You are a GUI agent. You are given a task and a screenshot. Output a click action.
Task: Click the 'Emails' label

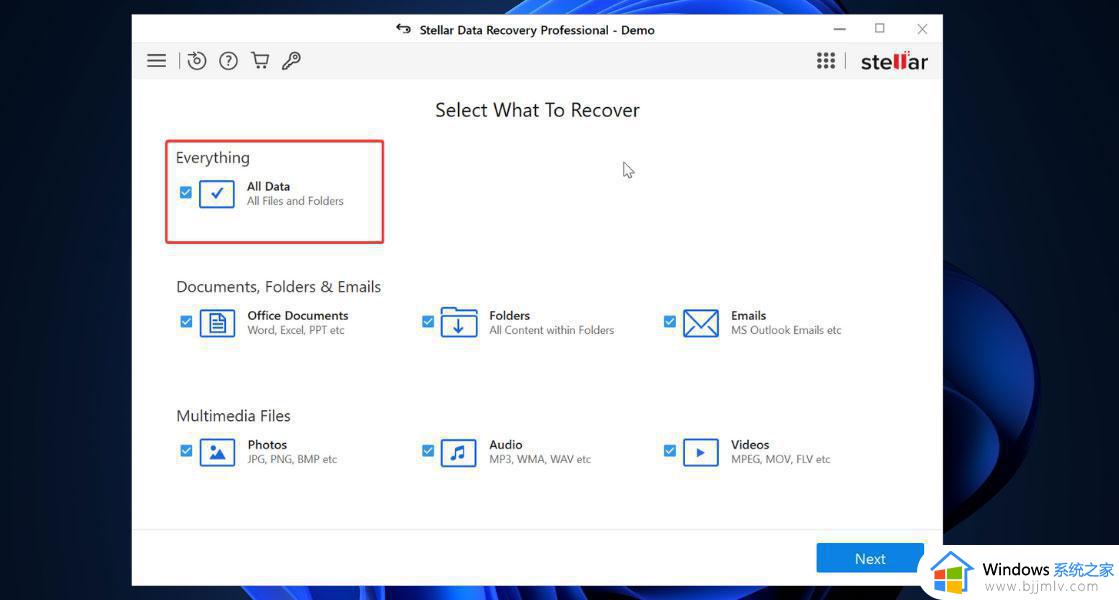[749, 315]
